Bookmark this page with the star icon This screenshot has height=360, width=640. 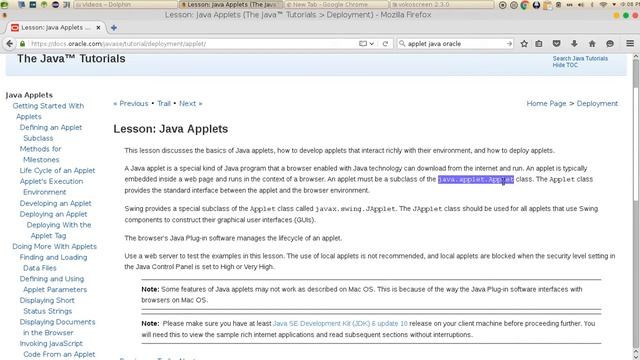tap(524, 44)
